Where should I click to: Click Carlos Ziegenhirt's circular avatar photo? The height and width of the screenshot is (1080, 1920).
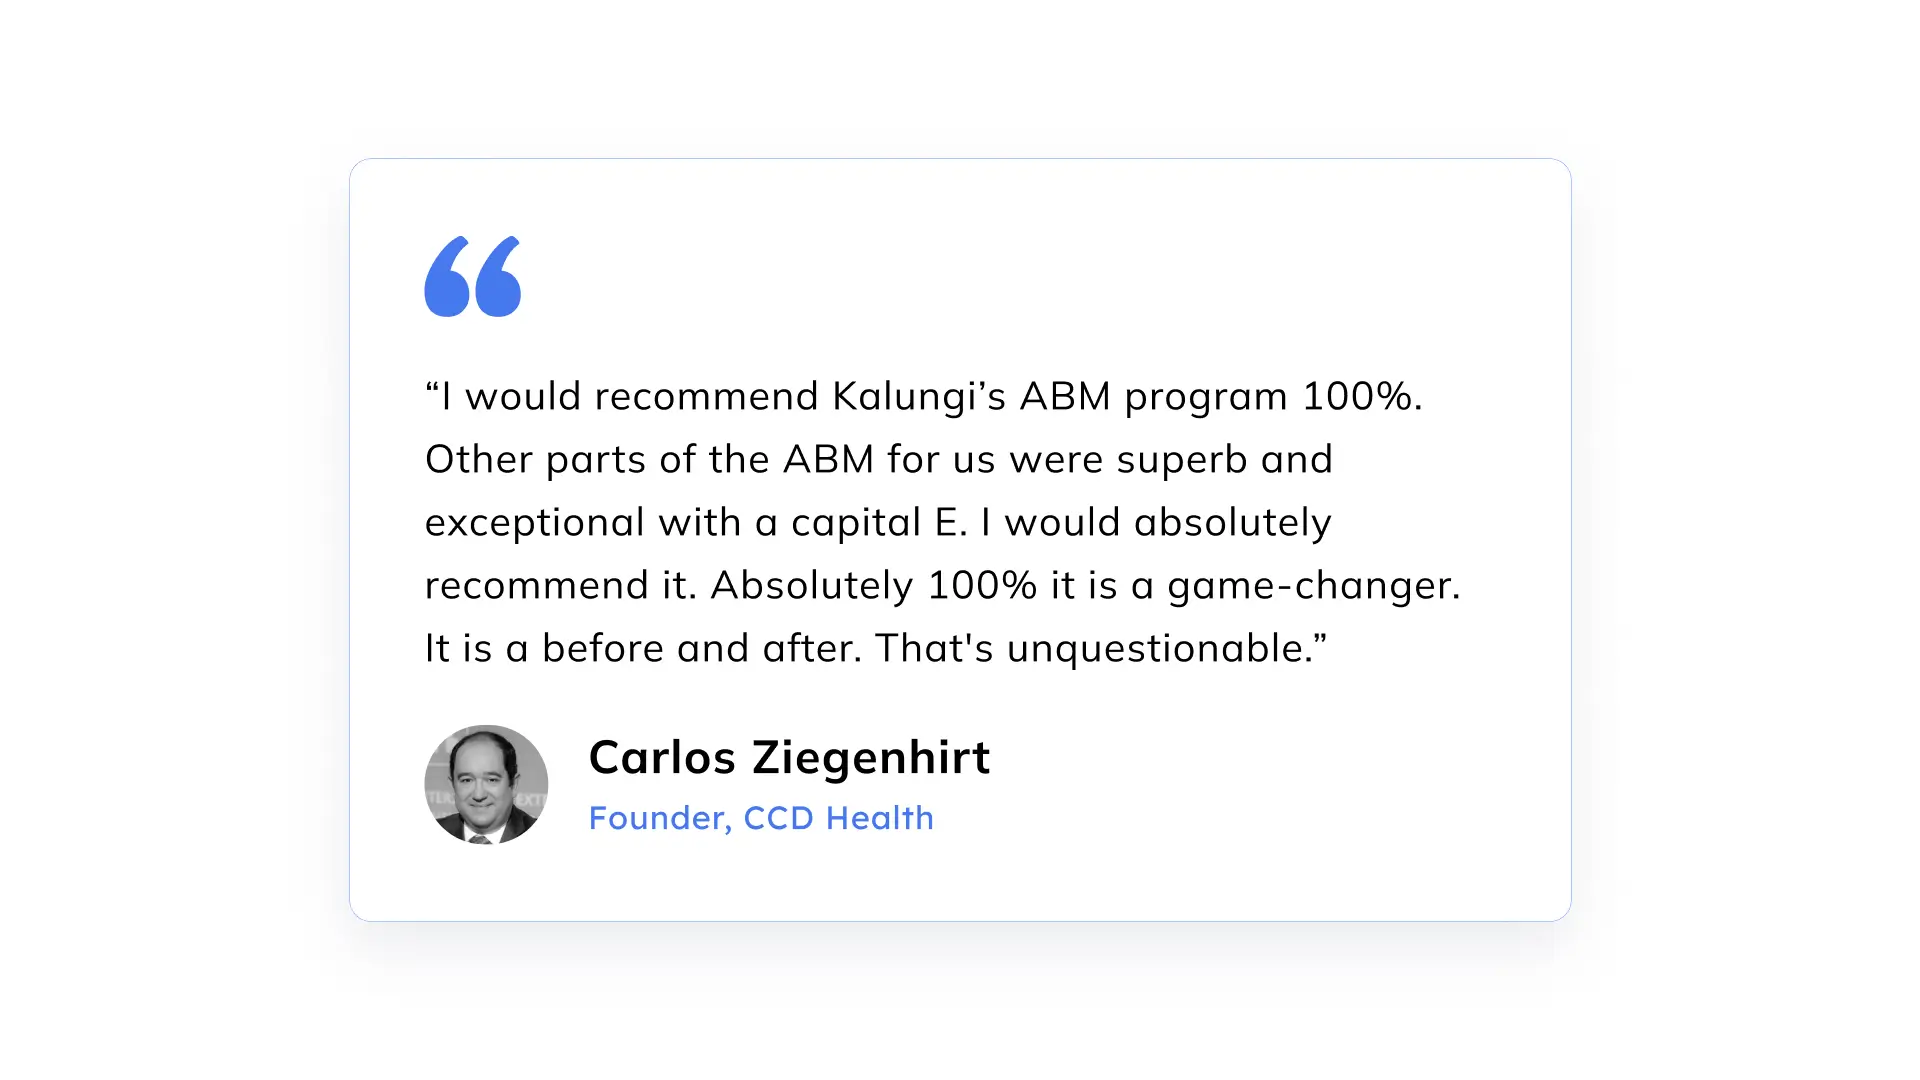pyautogui.click(x=486, y=785)
